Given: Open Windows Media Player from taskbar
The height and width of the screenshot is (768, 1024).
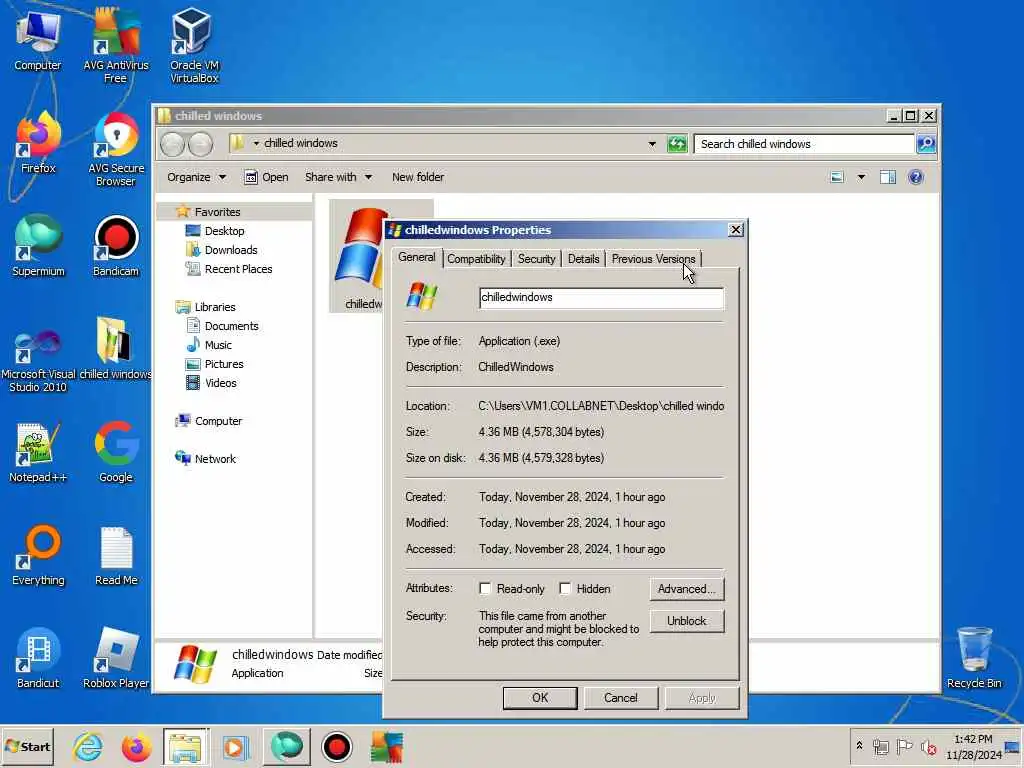Looking at the screenshot, I should [x=235, y=747].
